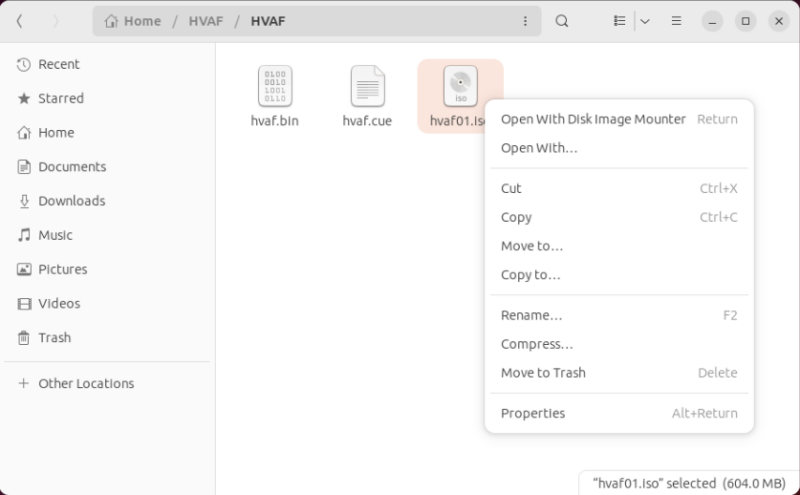Open Home in the sidebar
800x495 pixels.
(x=107, y=133)
